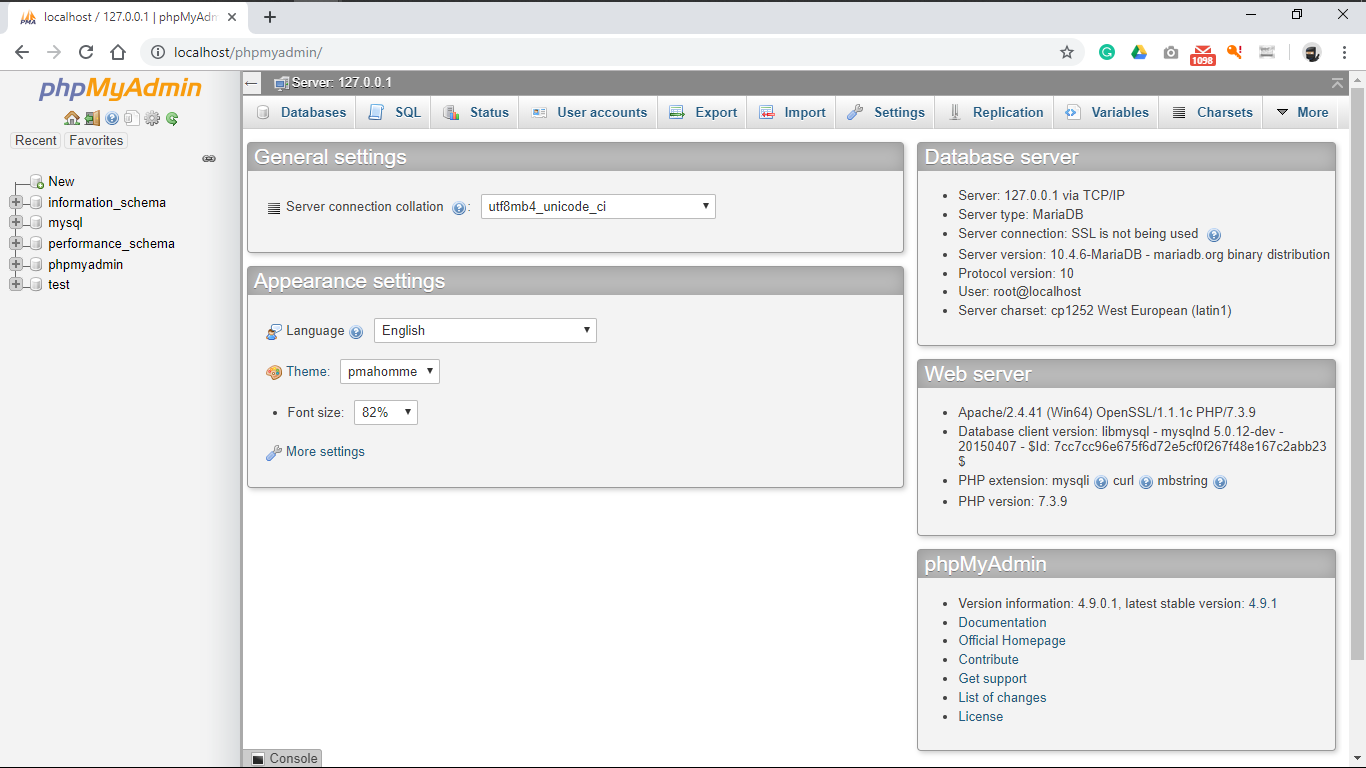Click the sidebar documentation pages icon
This screenshot has height=768, width=1366.
click(131, 118)
